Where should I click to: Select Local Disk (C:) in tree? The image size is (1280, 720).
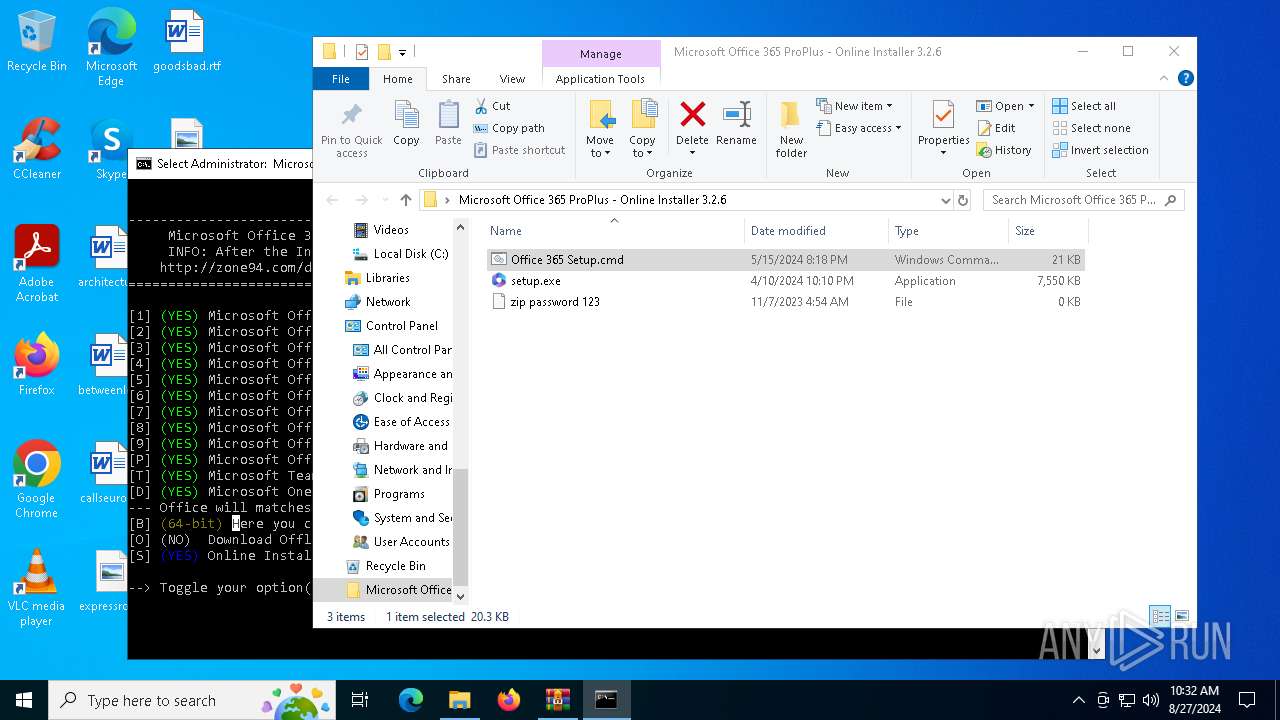click(x=401, y=254)
